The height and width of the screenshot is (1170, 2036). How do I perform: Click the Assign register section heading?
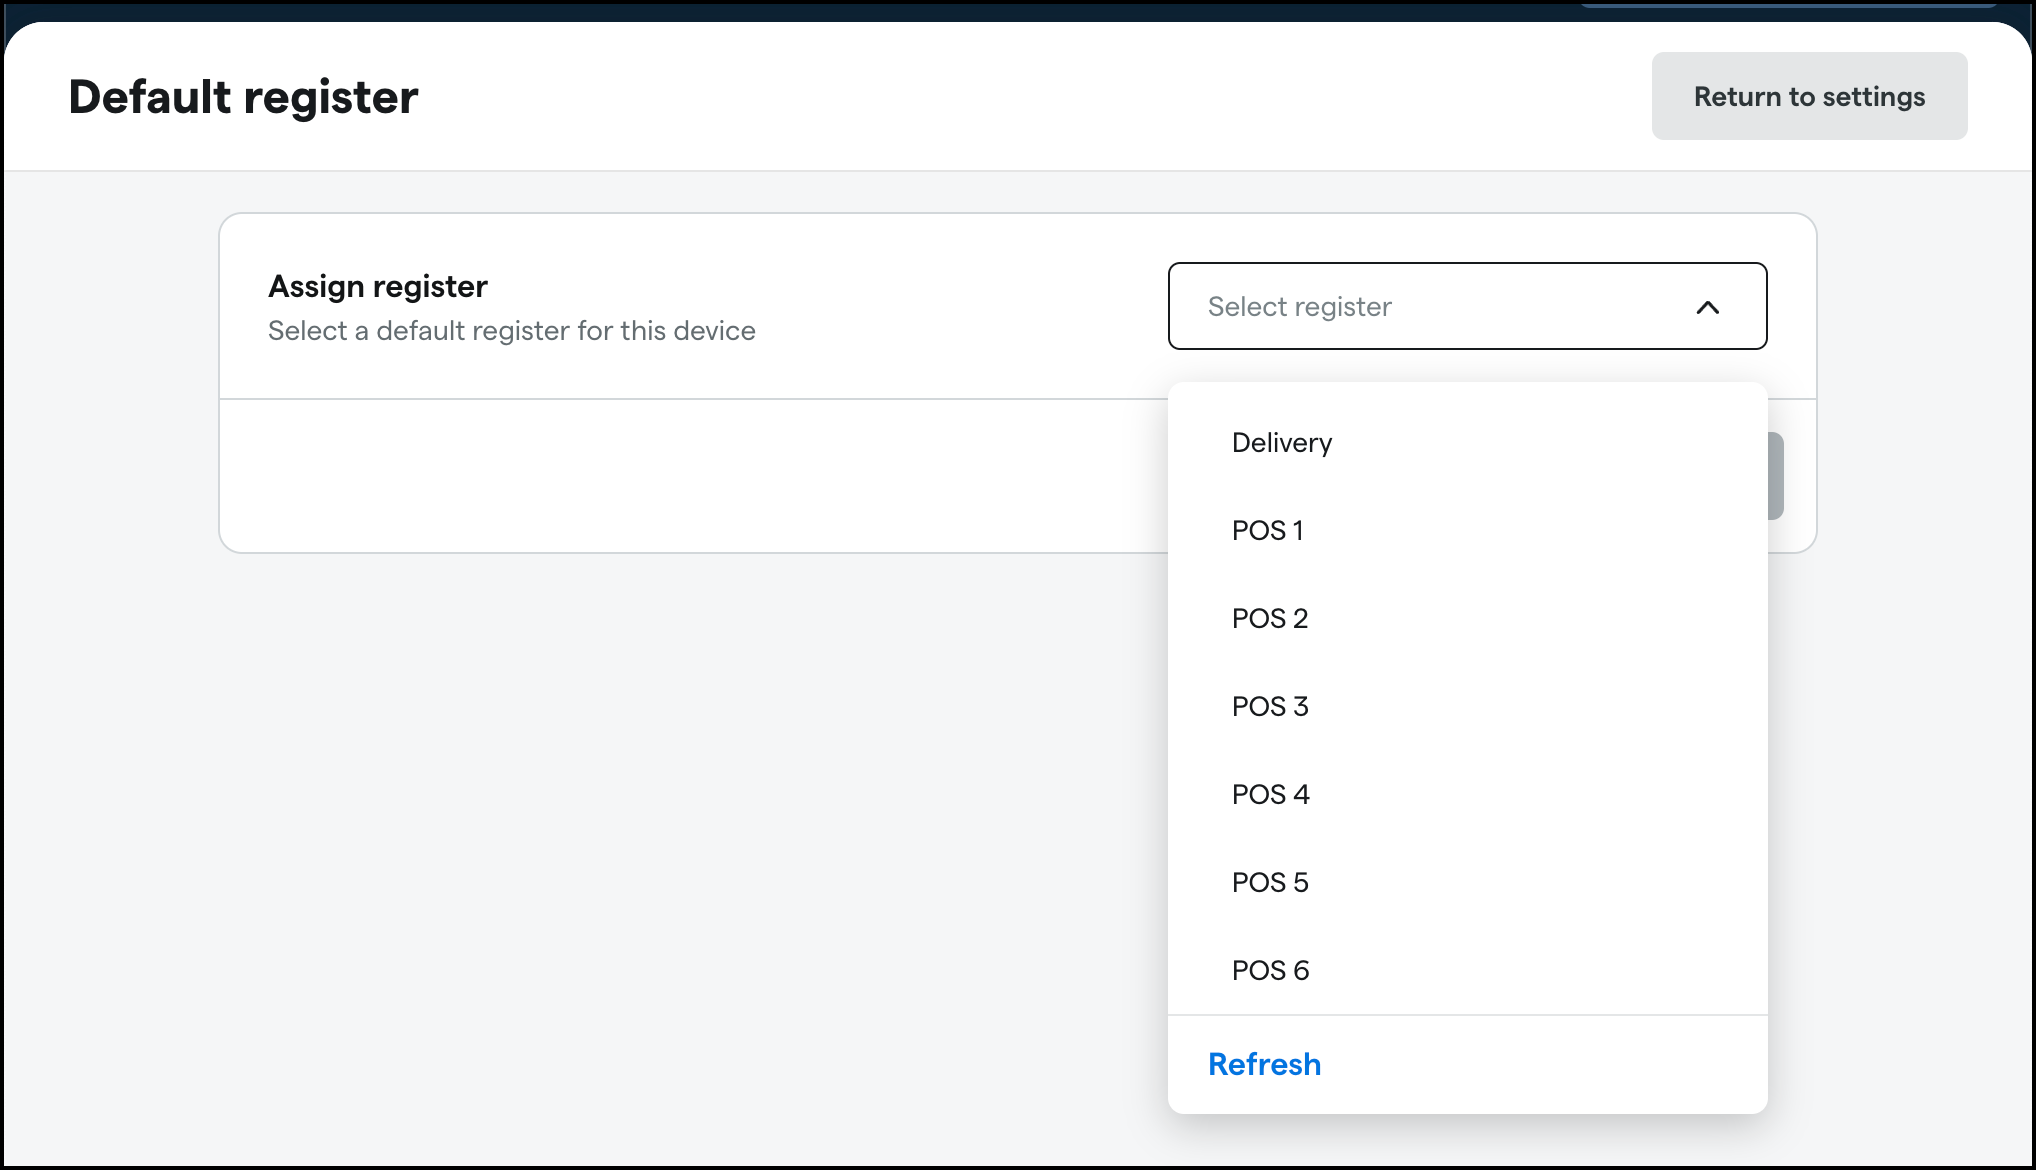(x=377, y=286)
